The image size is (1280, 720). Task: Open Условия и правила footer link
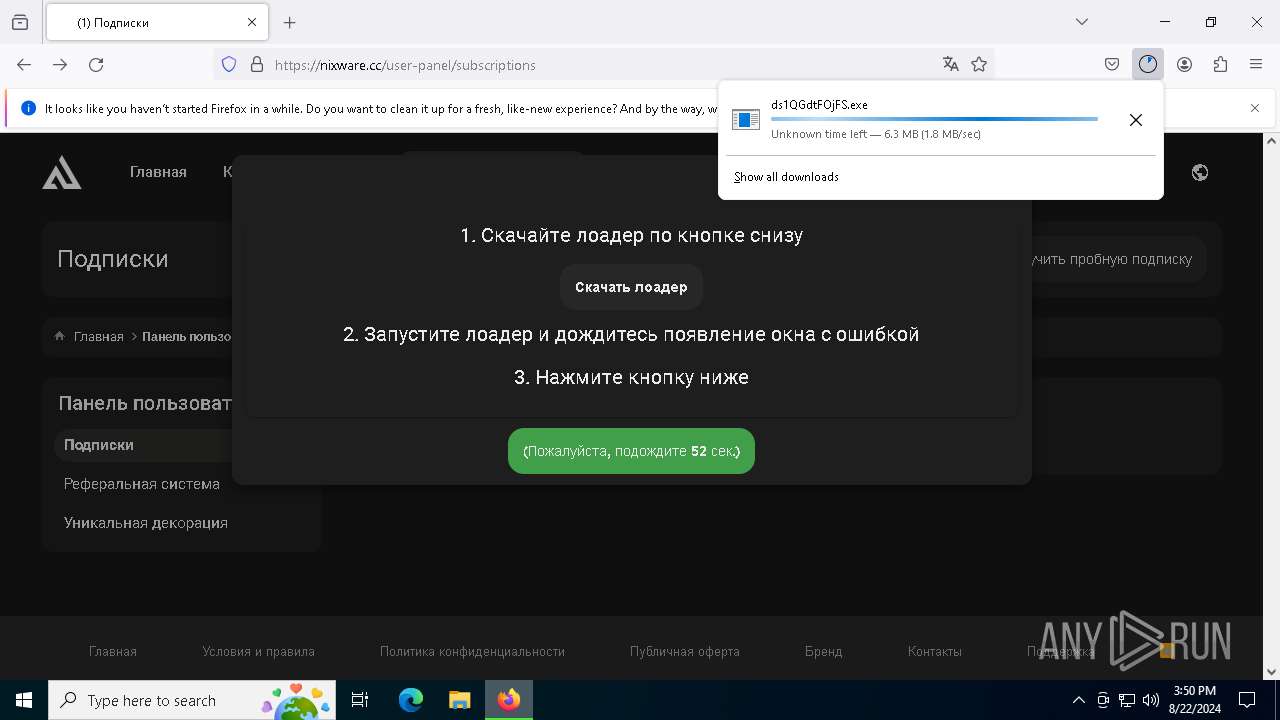258,652
